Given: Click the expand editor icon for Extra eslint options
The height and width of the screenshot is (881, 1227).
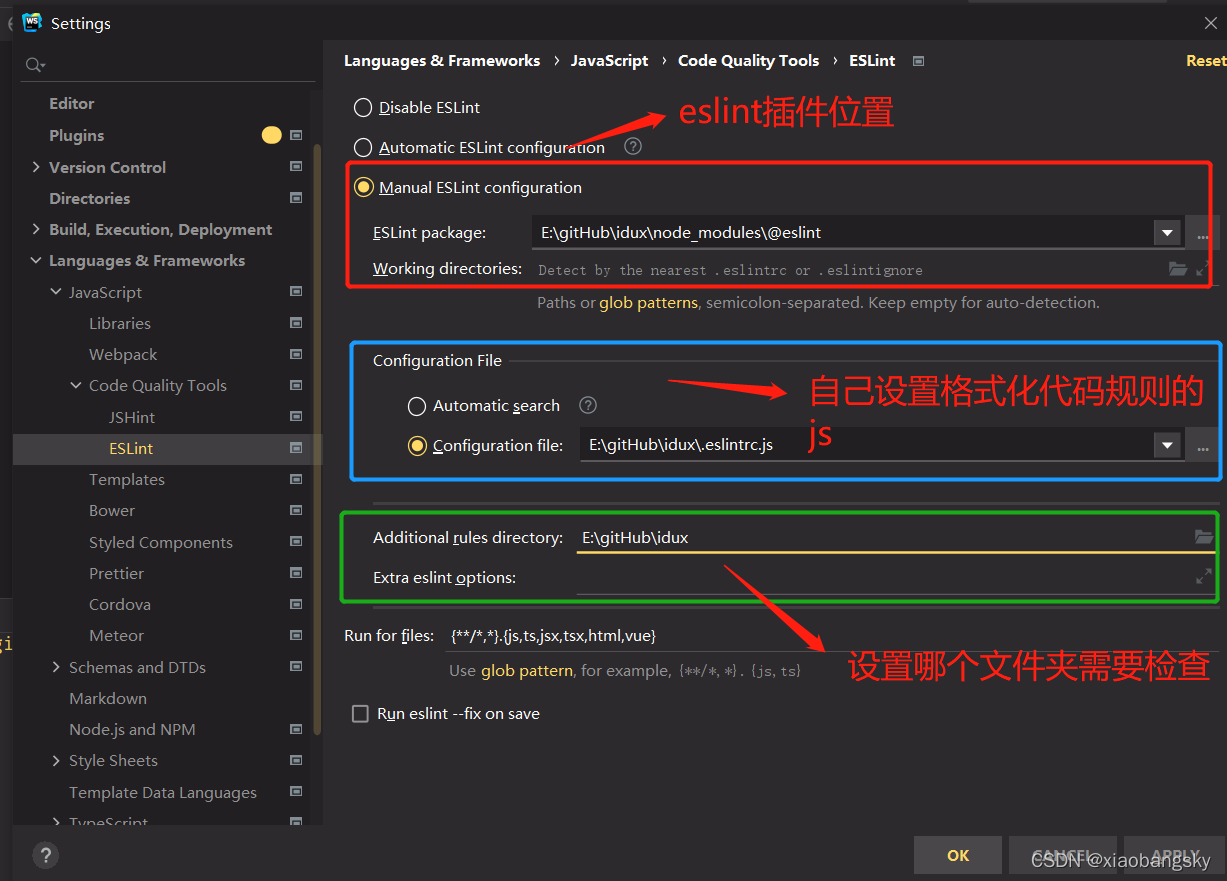Looking at the screenshot, I should click(1204, 576).
